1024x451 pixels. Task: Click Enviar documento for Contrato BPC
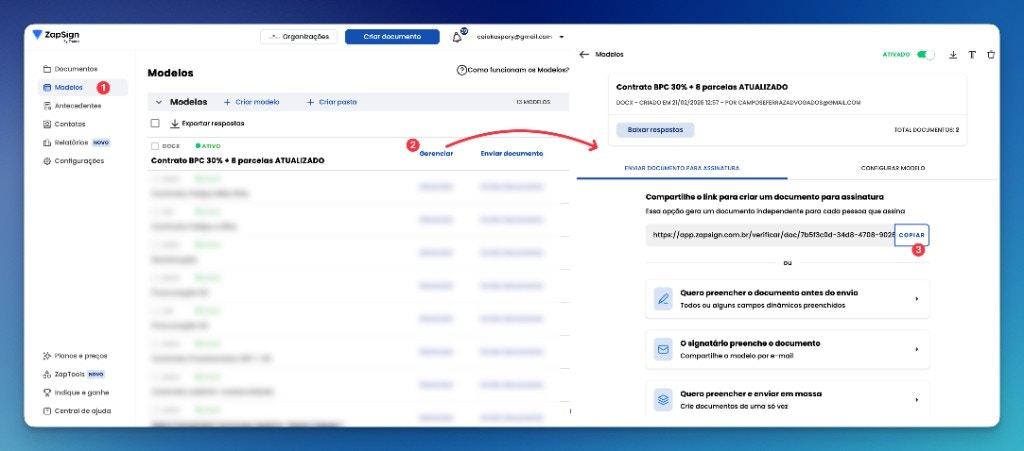512,154
